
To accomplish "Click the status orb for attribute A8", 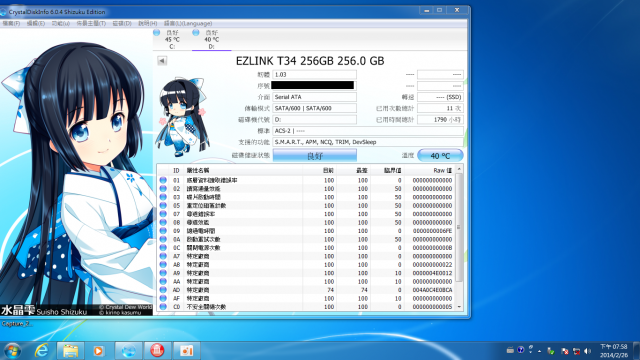I will pyautogui.click(x=163, y=264).
